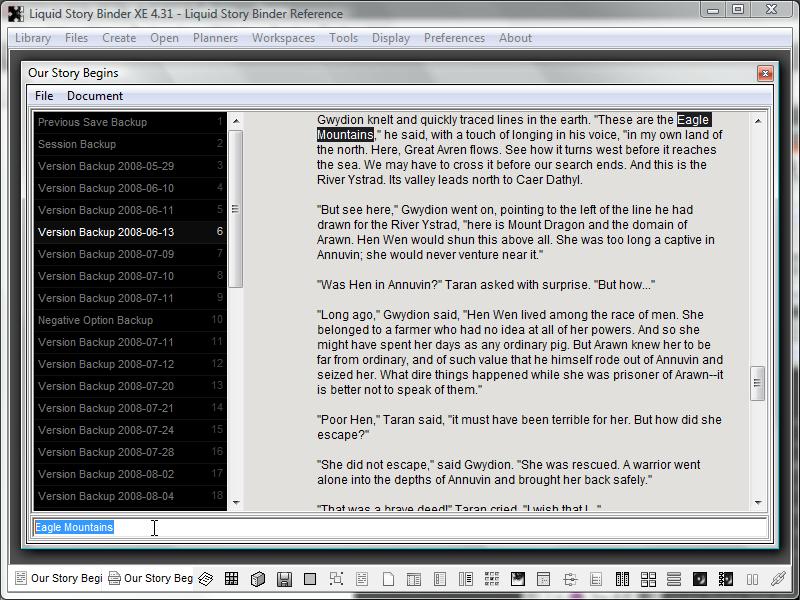Click the grid icon in bottom toolbar

tap(231, 579)
